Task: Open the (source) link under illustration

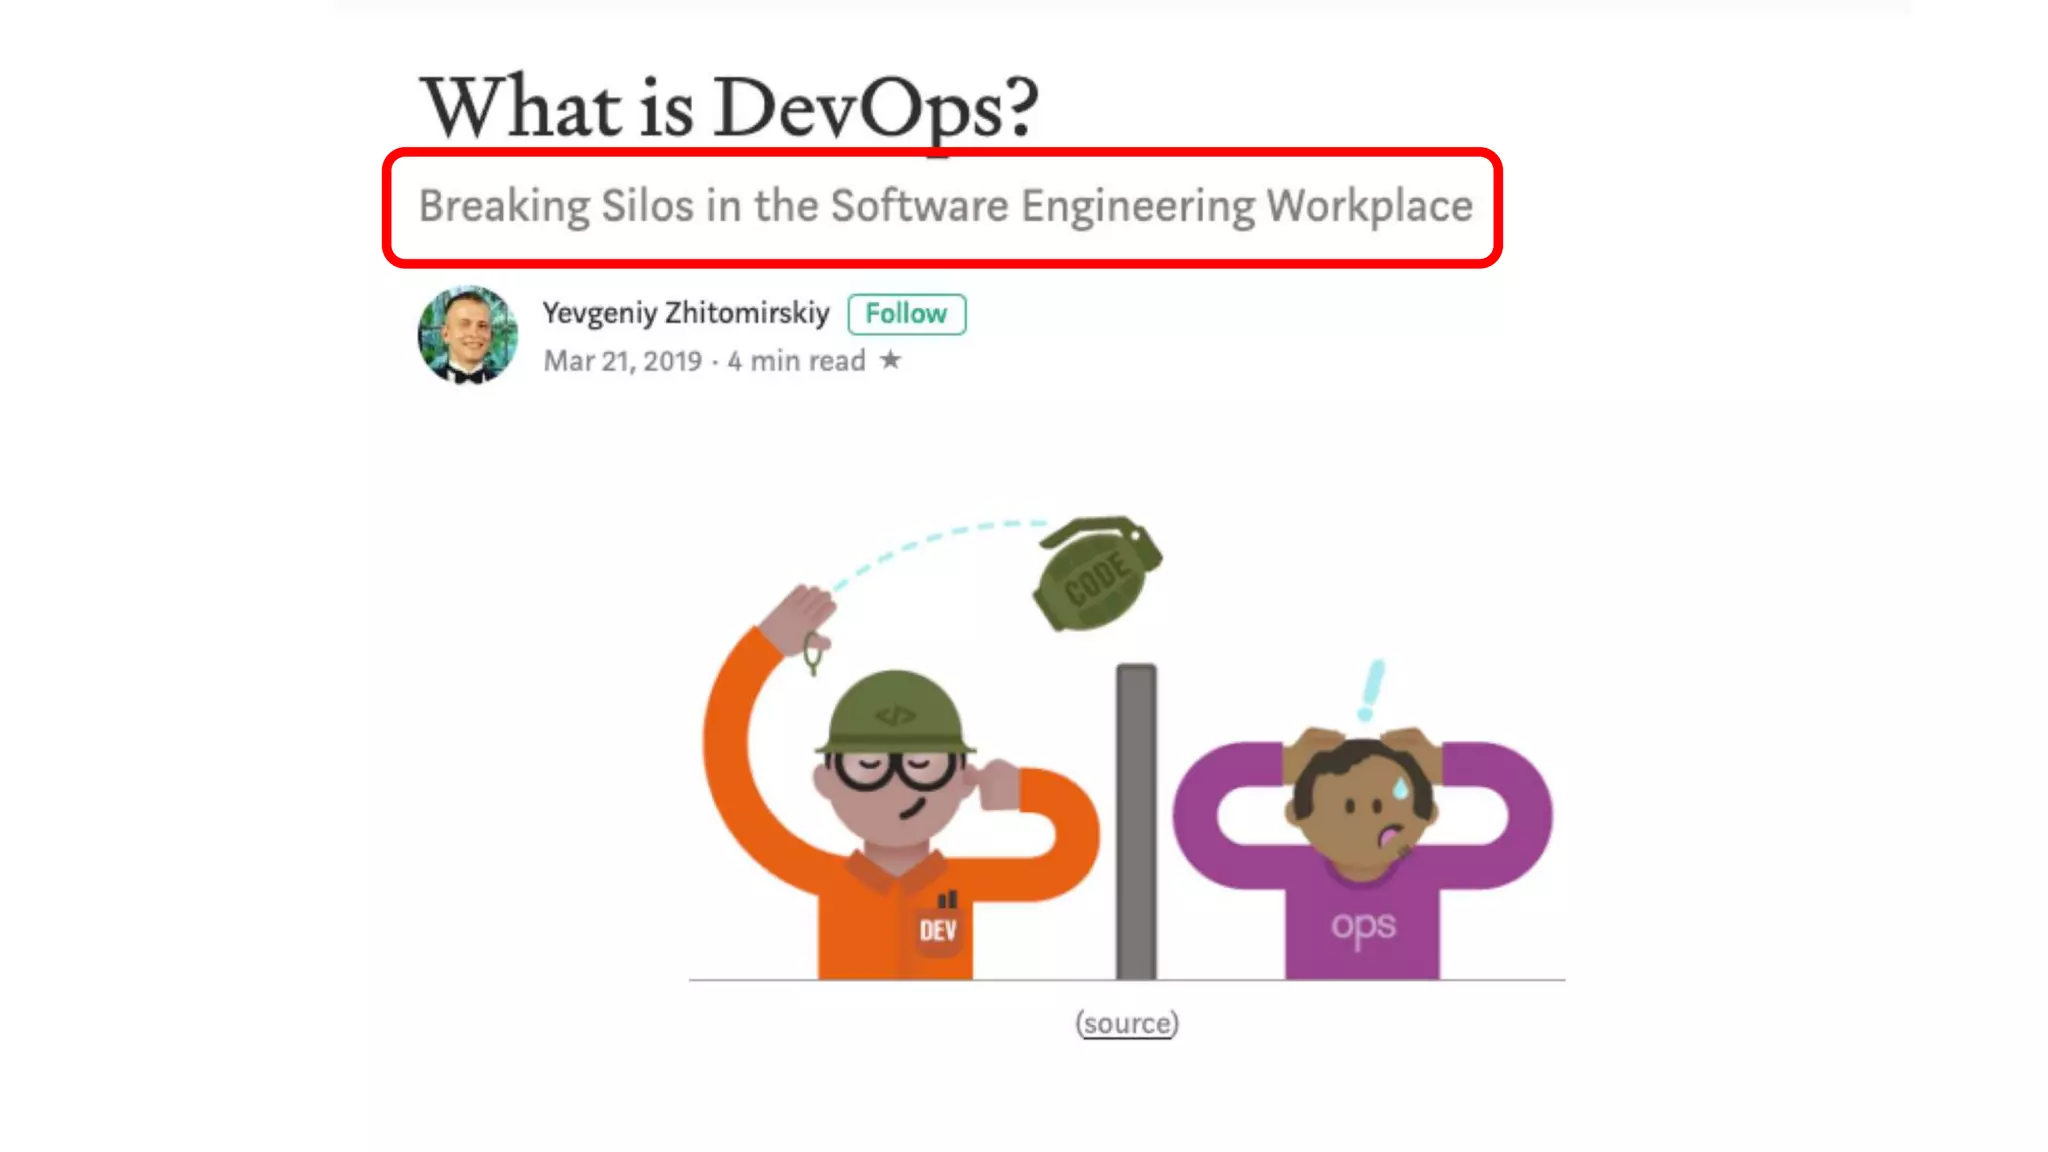Action: coord(1127,1023)
